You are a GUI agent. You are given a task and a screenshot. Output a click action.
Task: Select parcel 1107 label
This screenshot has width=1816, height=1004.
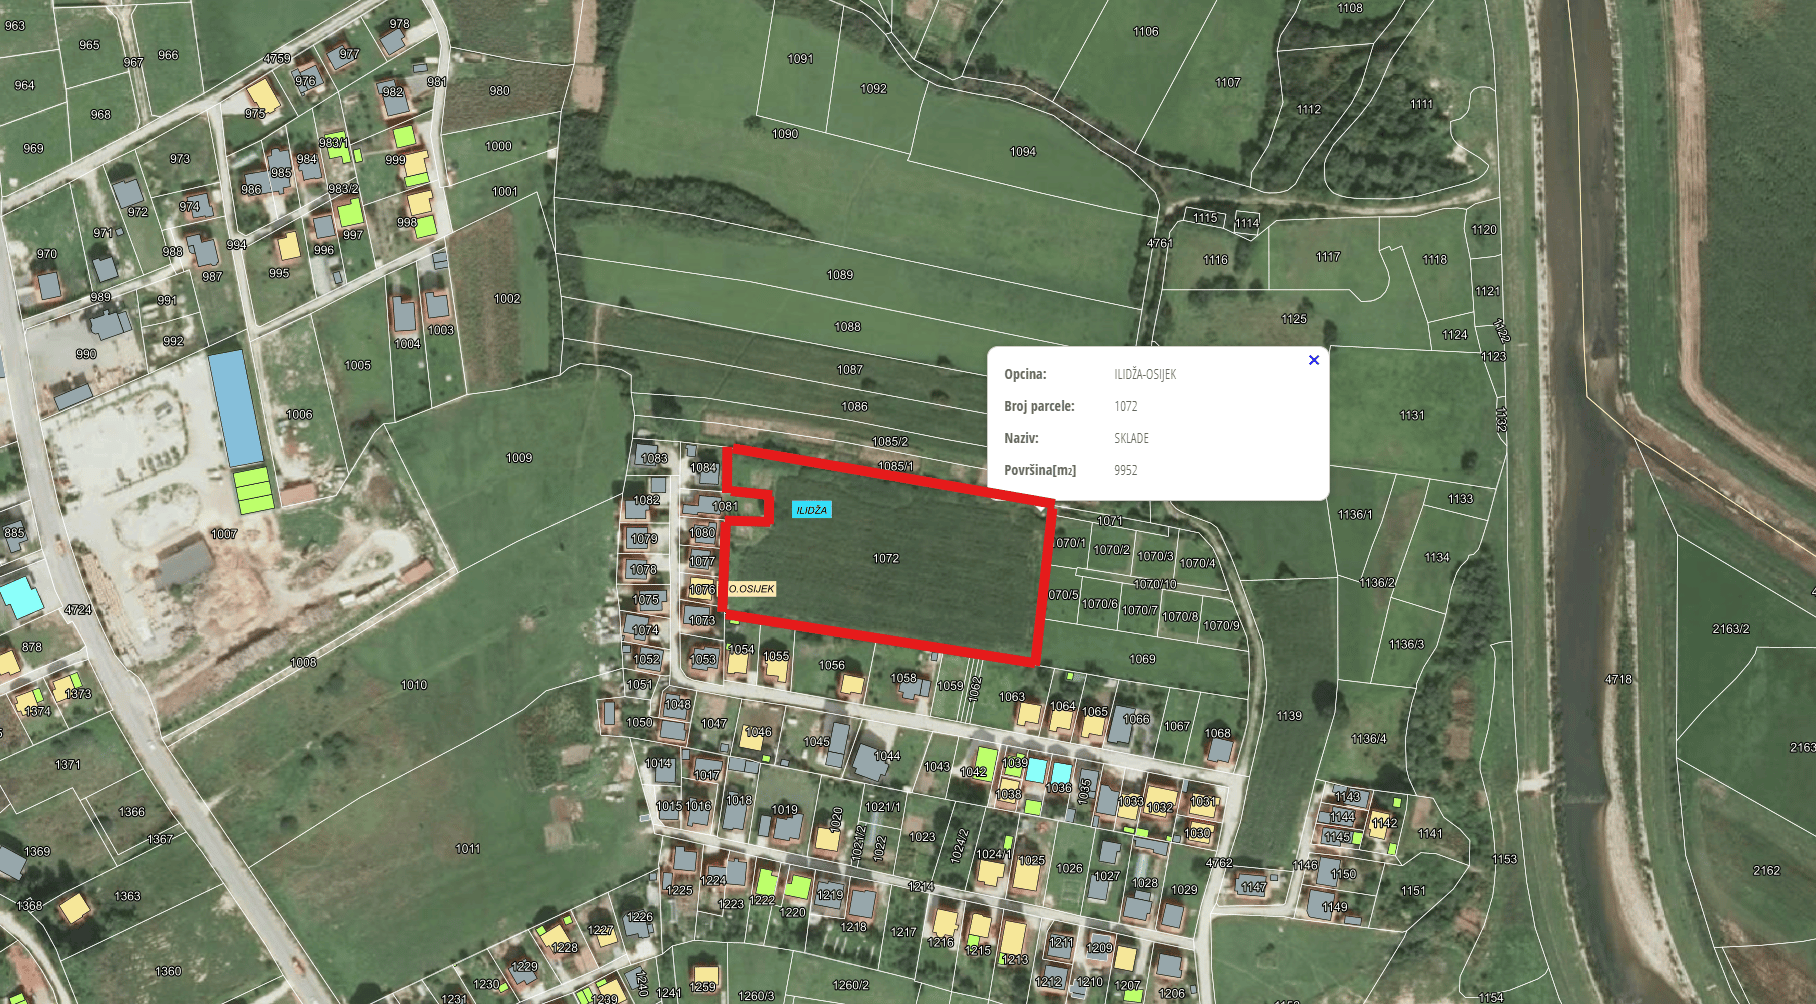click(x=1228, y=83)
